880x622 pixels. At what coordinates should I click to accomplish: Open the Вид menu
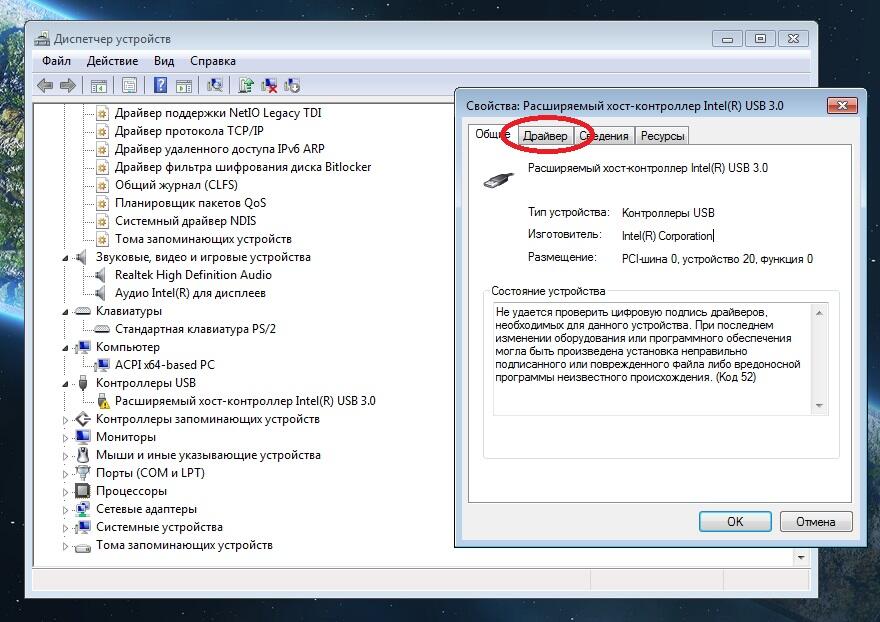point(164,61)
